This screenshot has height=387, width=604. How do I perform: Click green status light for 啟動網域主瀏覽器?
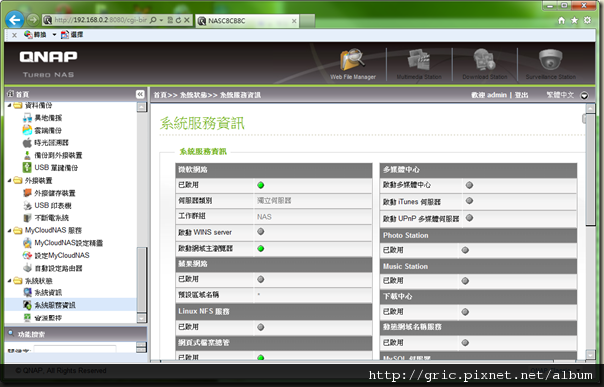coord(261,248)
